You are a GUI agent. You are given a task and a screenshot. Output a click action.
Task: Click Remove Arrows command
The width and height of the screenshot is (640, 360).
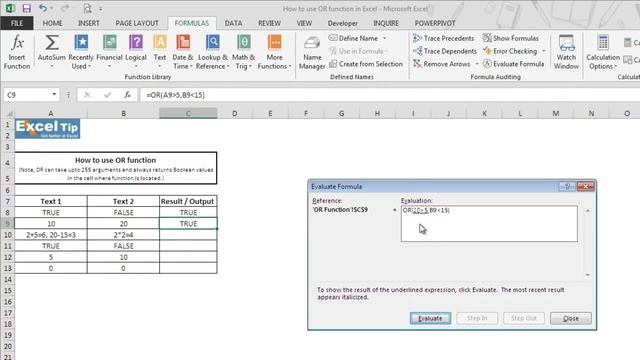(x=442, y=64)
